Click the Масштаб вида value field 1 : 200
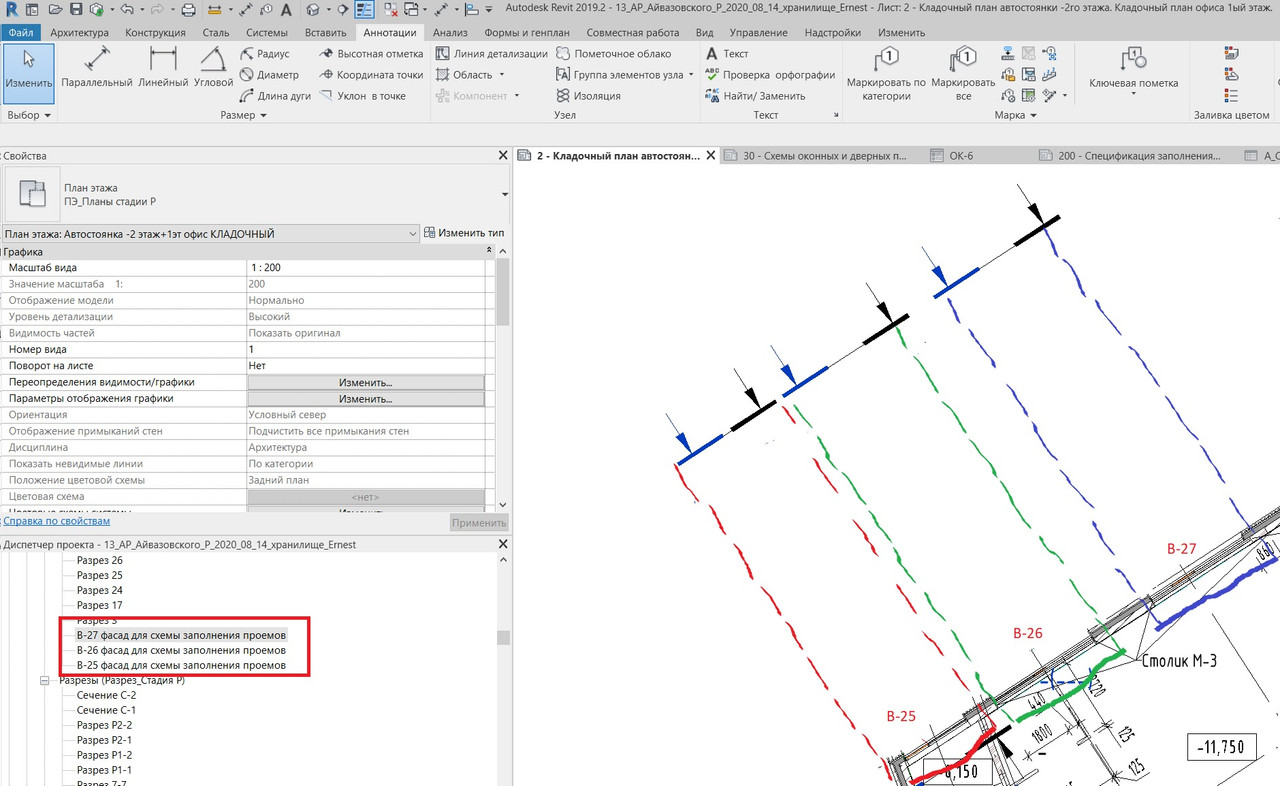The image size is (1280, 786). click(365, 268)
